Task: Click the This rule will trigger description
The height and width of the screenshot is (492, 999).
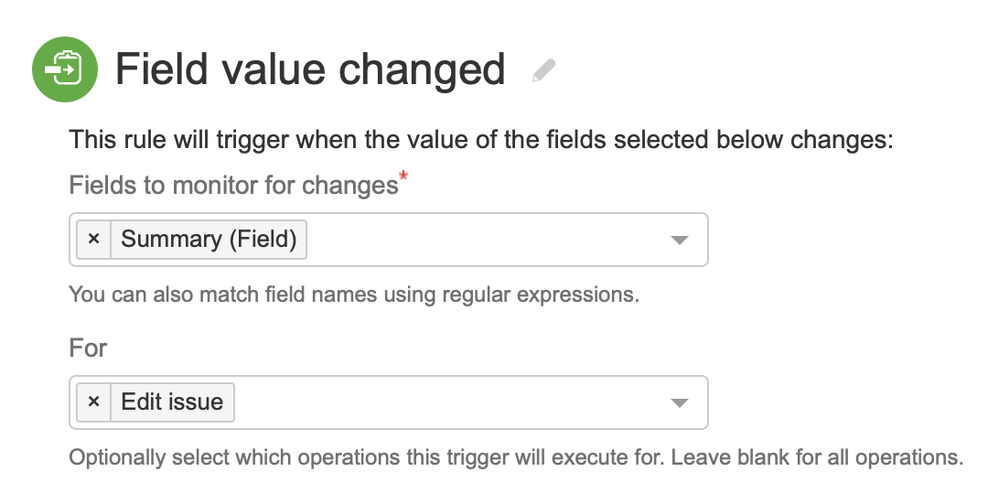Action: [x=480, y=140]
